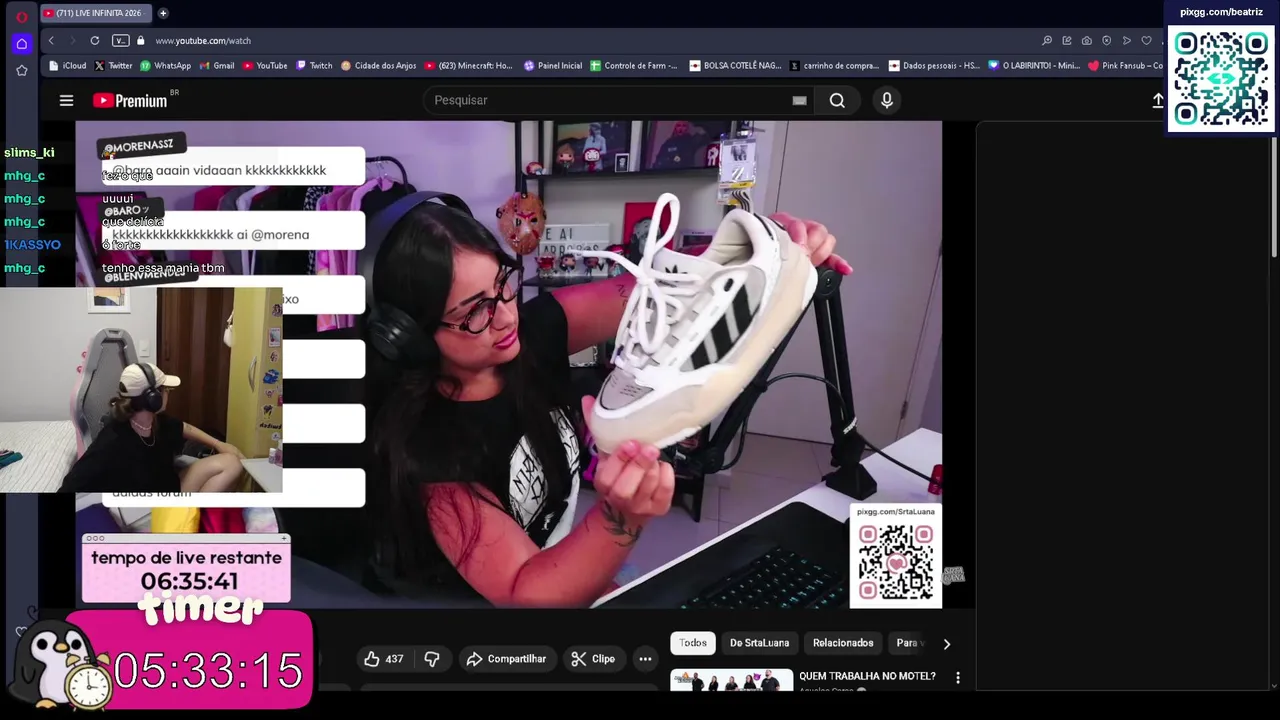Click the send flow arrow icon

click(x=1127, y=40)
